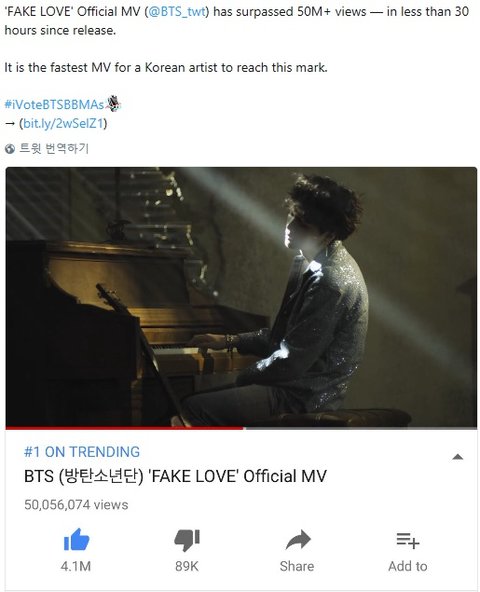This screenshot has width=480, height=592.
Task: Click the Share arrow icon
Action: click(x=298, y=540)
